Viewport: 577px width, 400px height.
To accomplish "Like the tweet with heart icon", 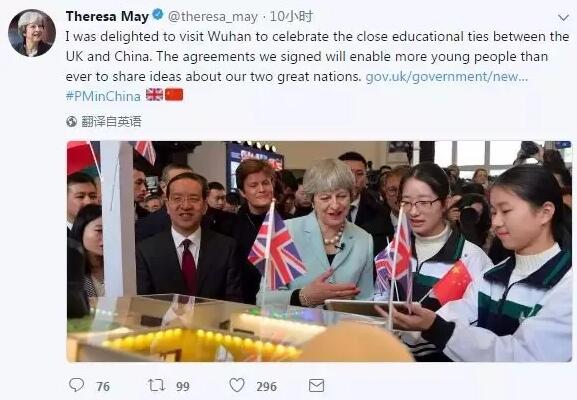I will (237, 385).
